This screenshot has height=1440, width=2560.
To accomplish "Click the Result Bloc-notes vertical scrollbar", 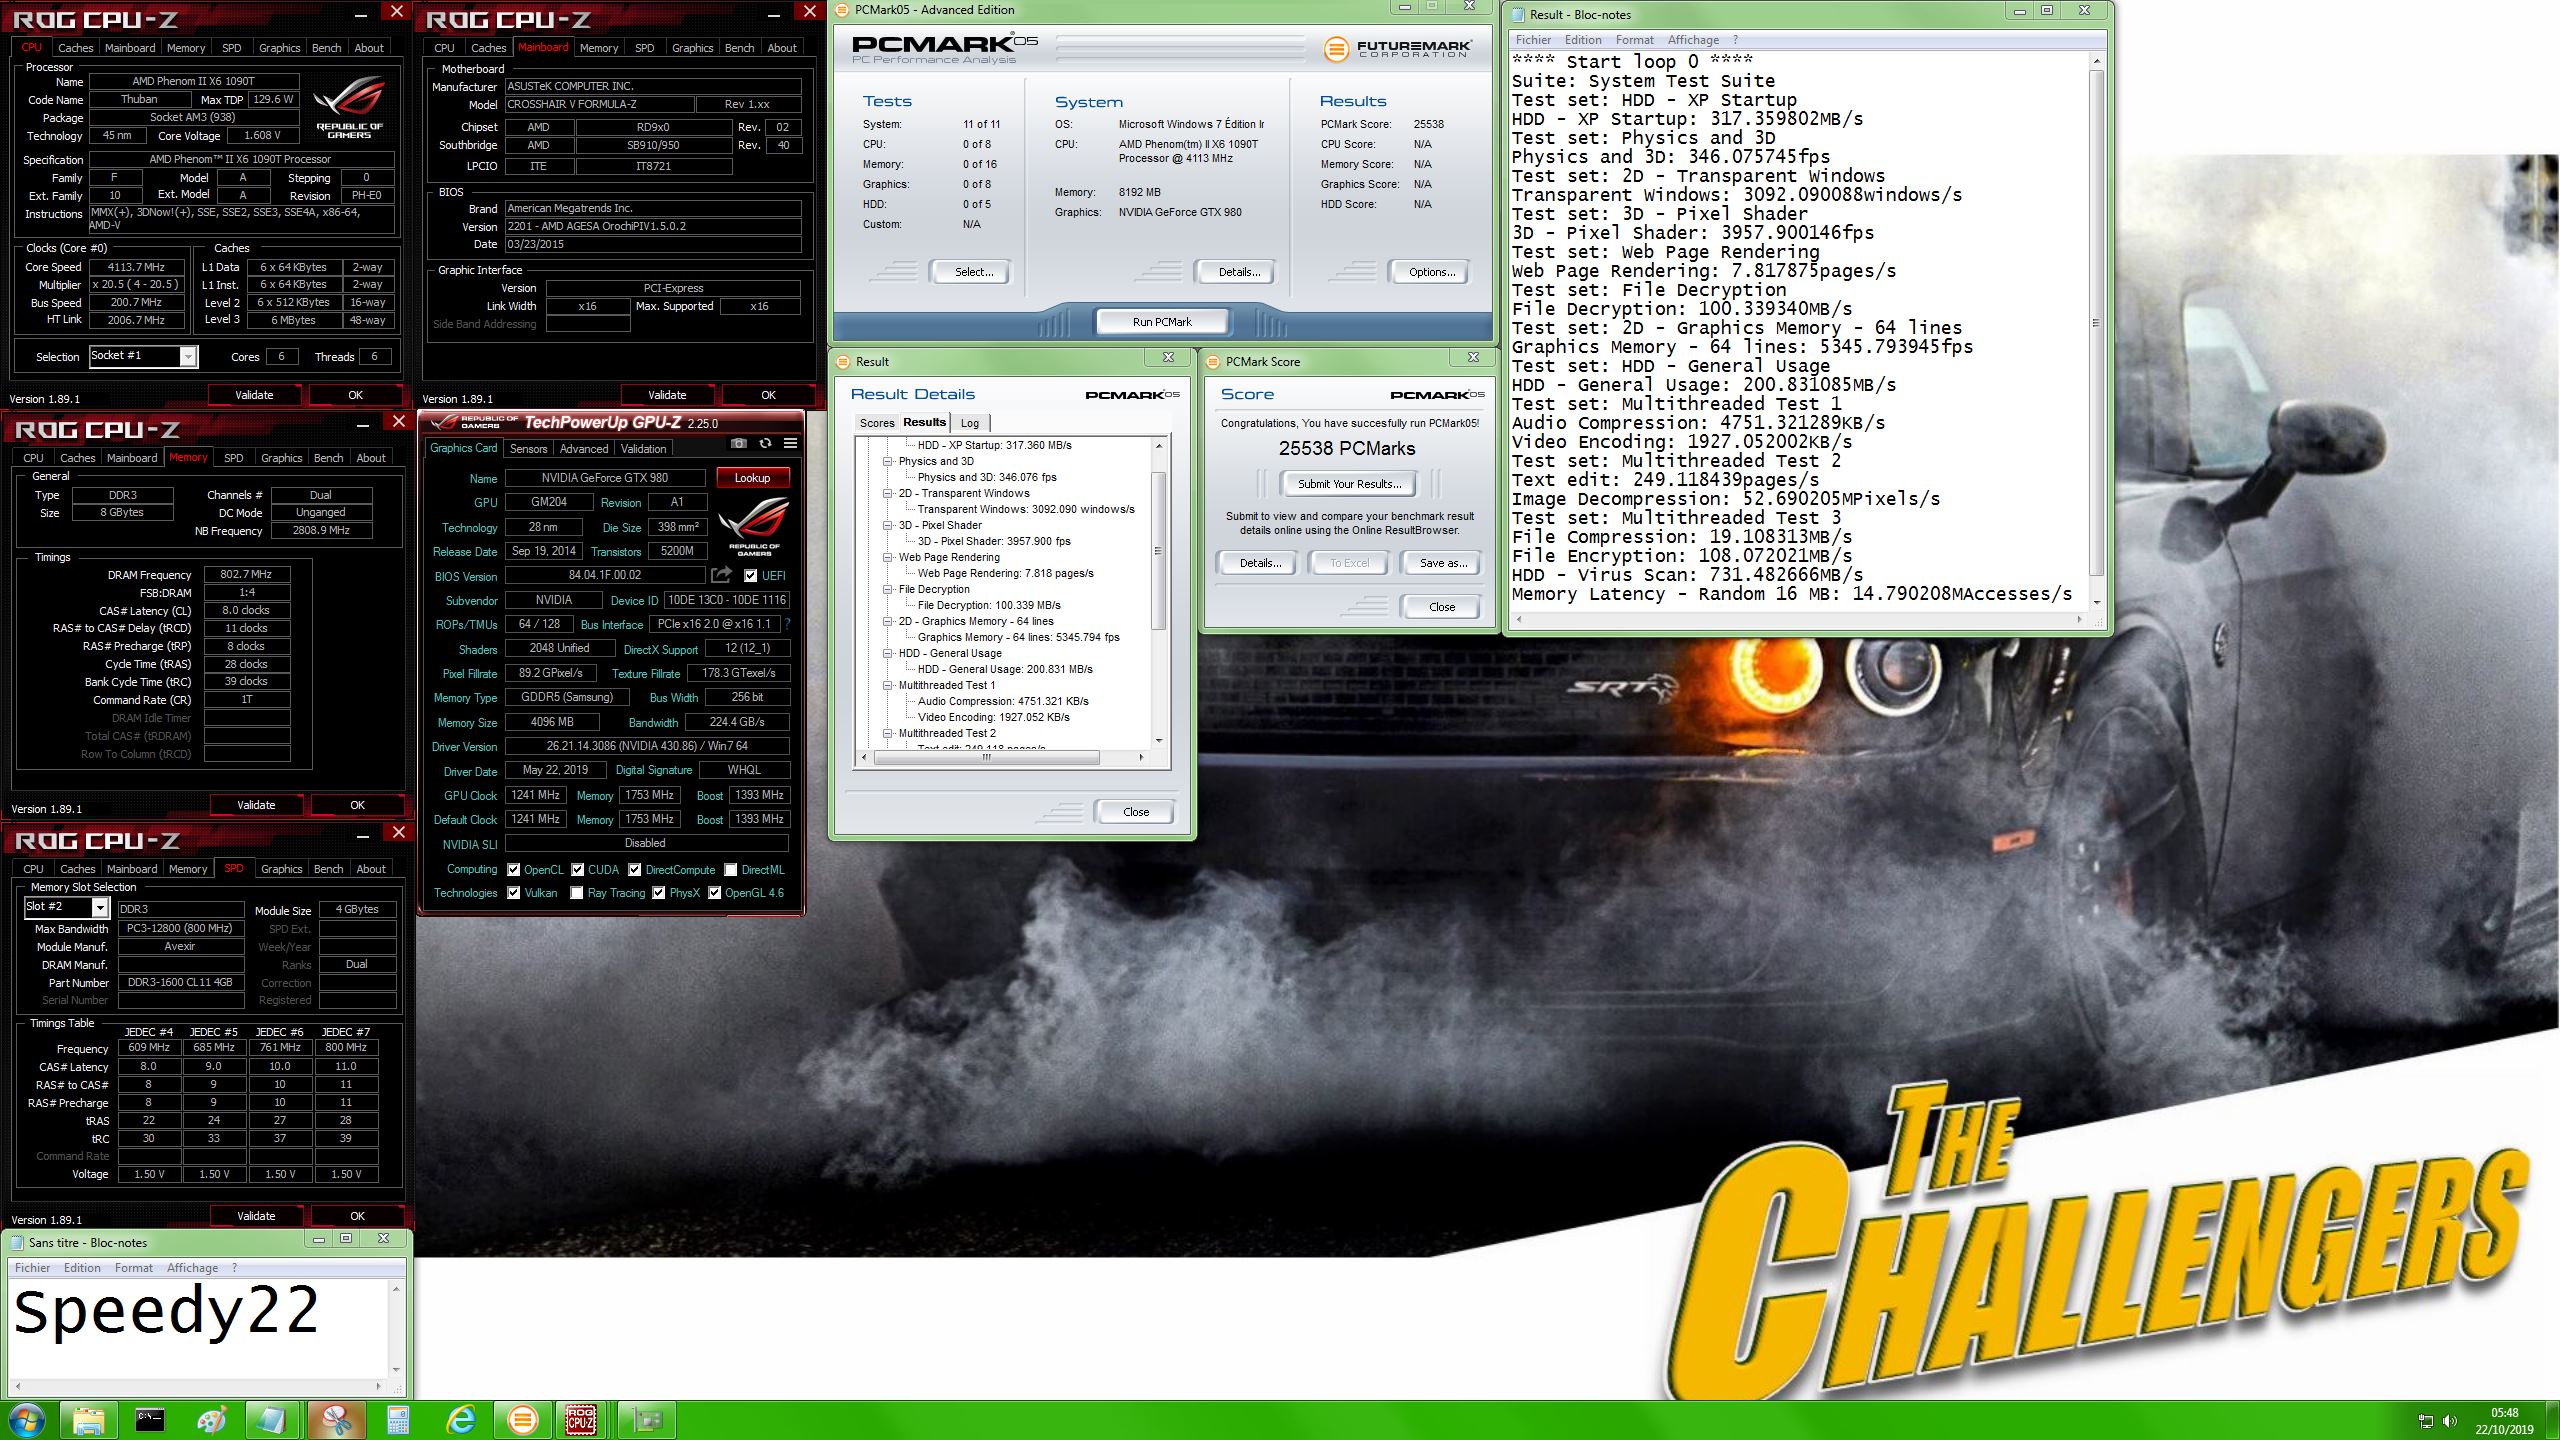I will 2095,330.
